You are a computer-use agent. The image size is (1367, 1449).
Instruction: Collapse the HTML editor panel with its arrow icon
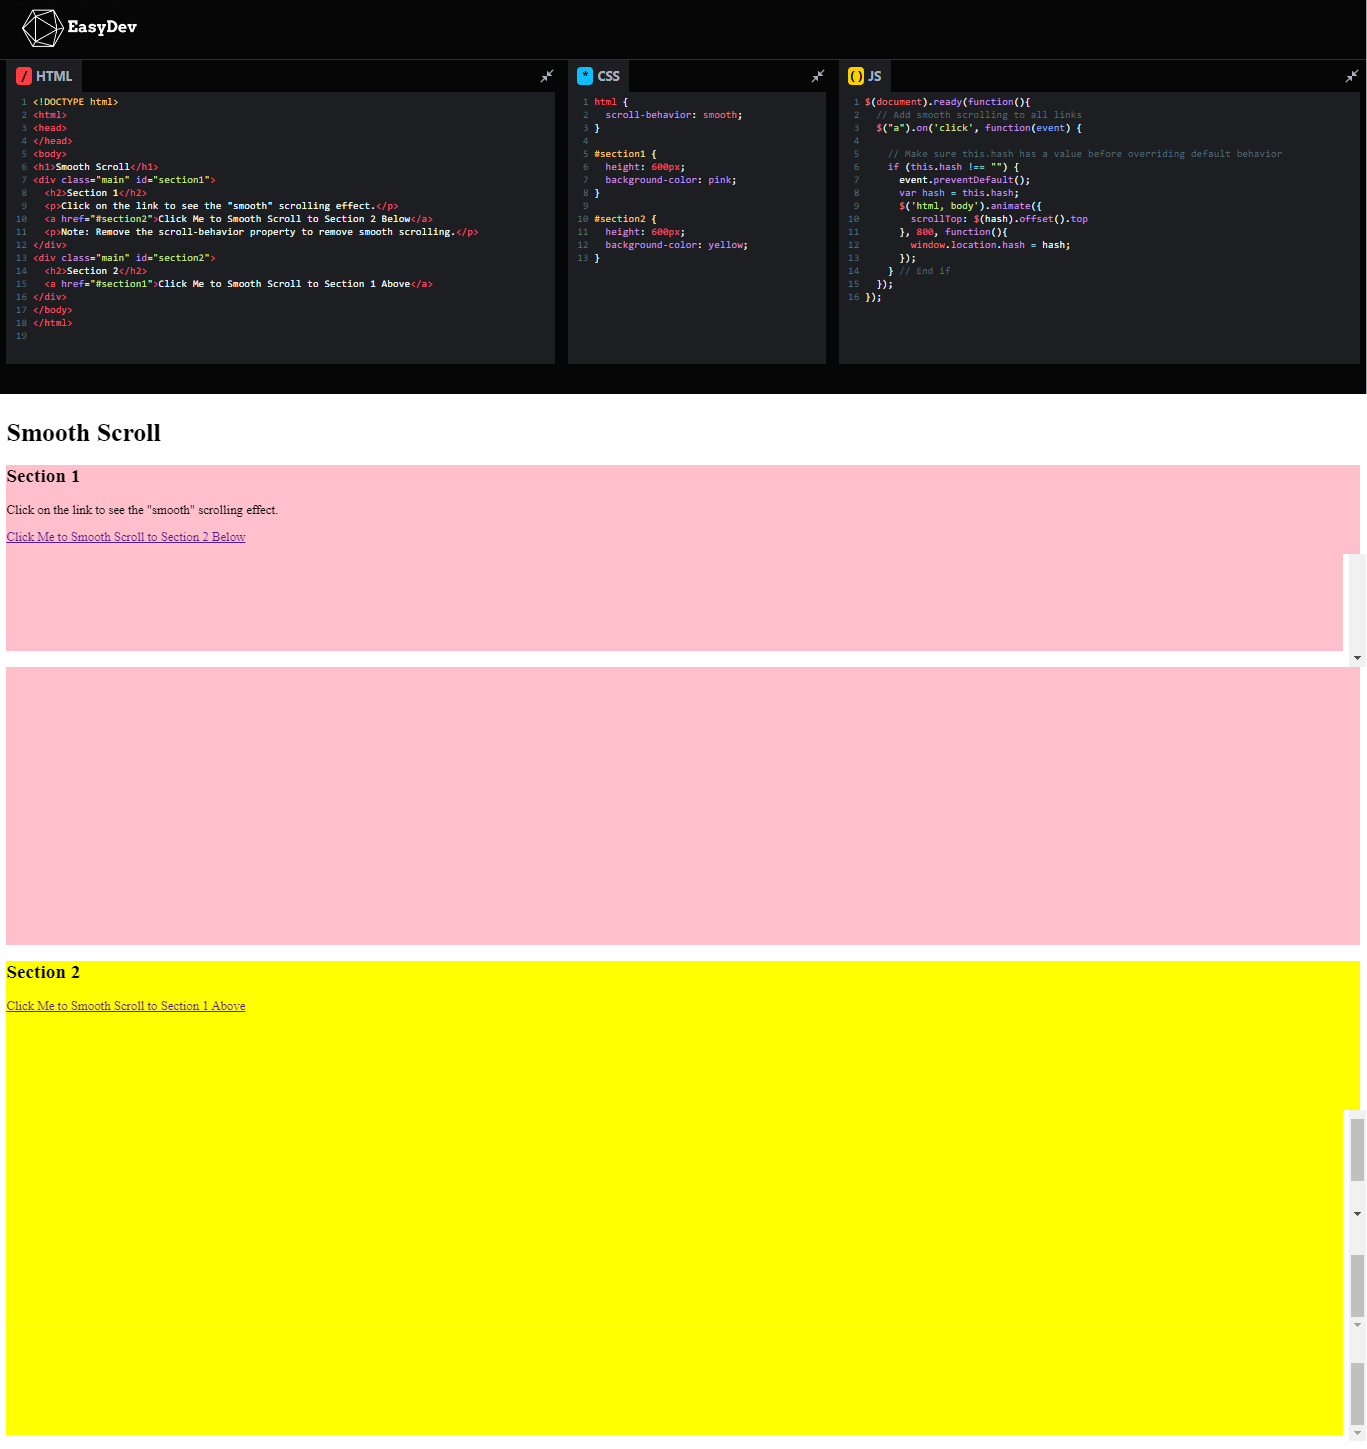[547, 76]
